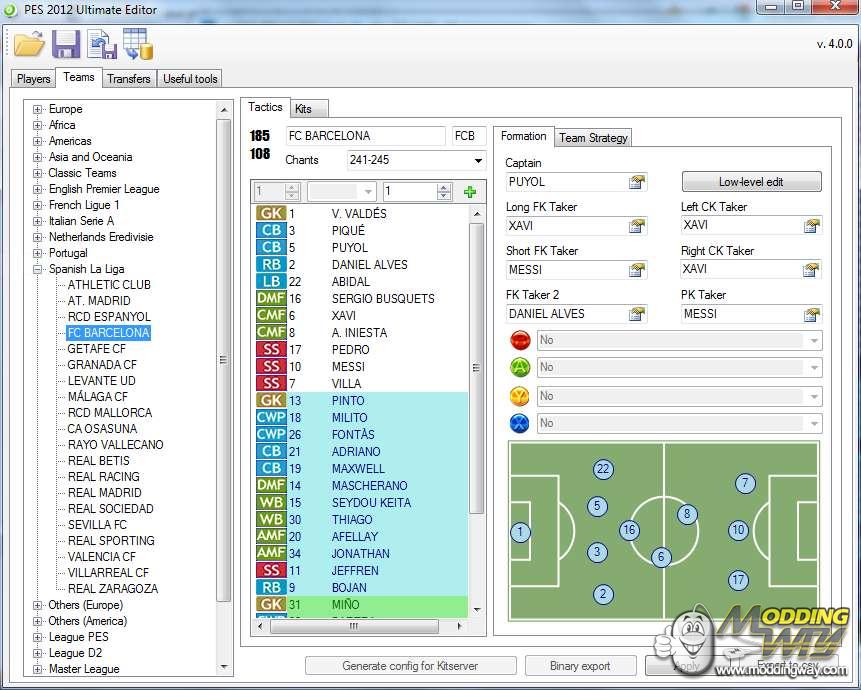Open the Chants dropdown
Image resolution: width=861 pixels, height=690 pixels.
coord(478,160)
